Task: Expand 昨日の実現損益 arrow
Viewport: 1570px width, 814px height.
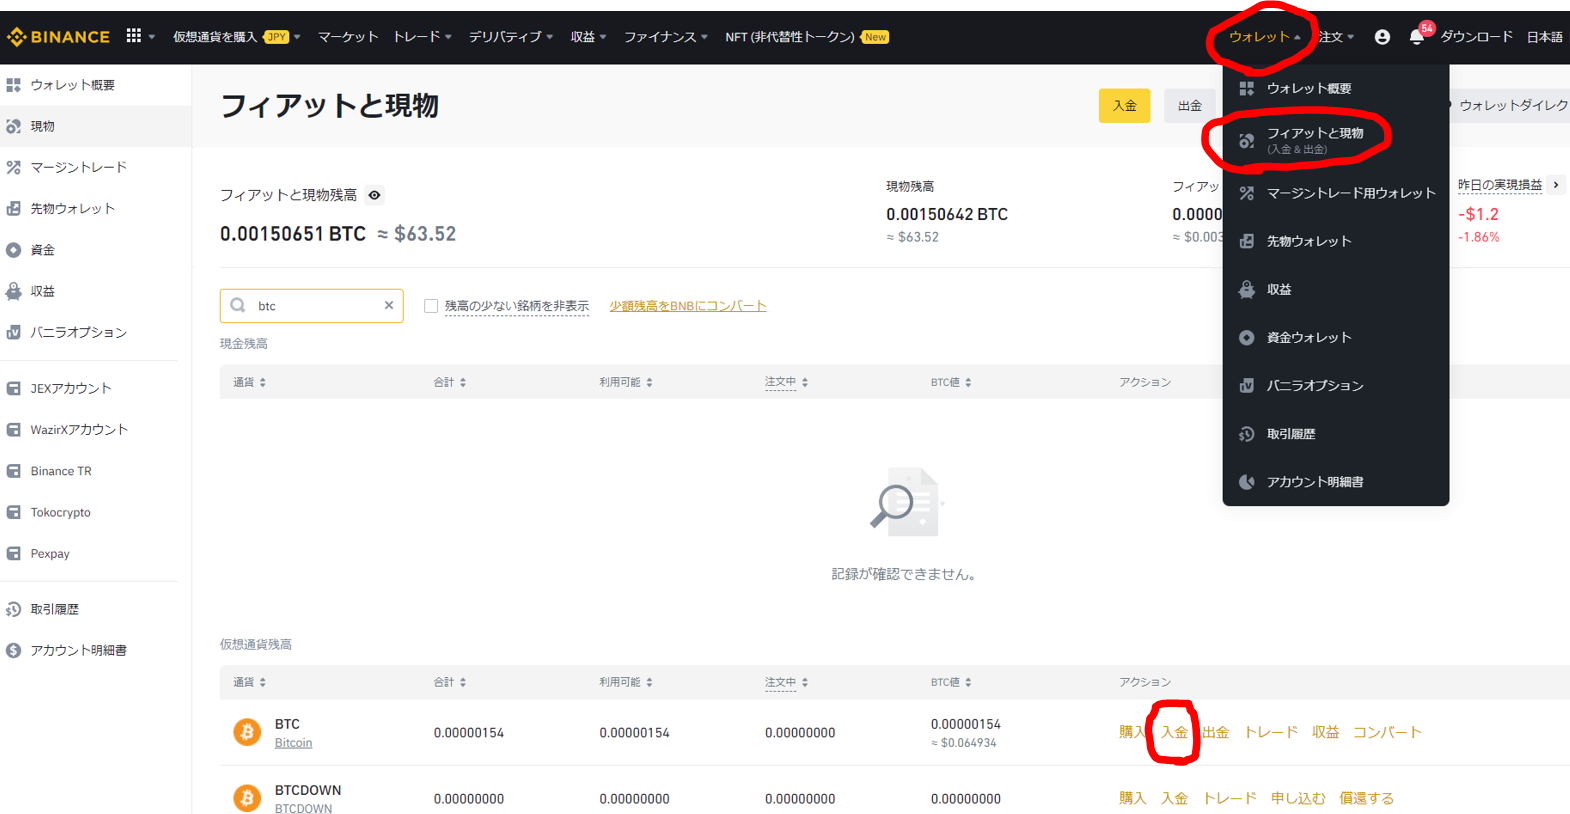Action: click(1556, 185)
